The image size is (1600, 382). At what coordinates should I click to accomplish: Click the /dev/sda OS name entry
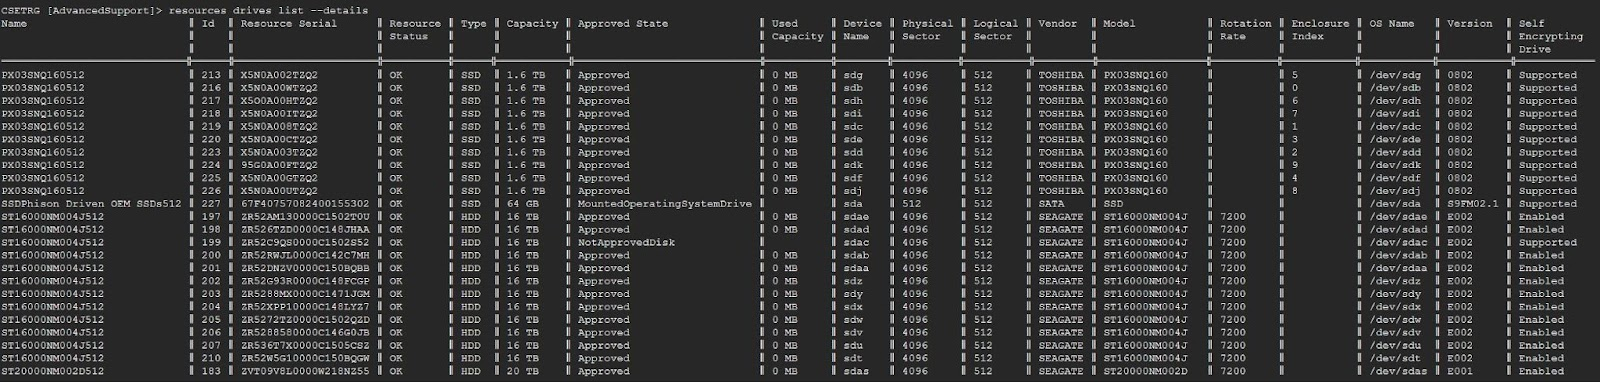1383,204
